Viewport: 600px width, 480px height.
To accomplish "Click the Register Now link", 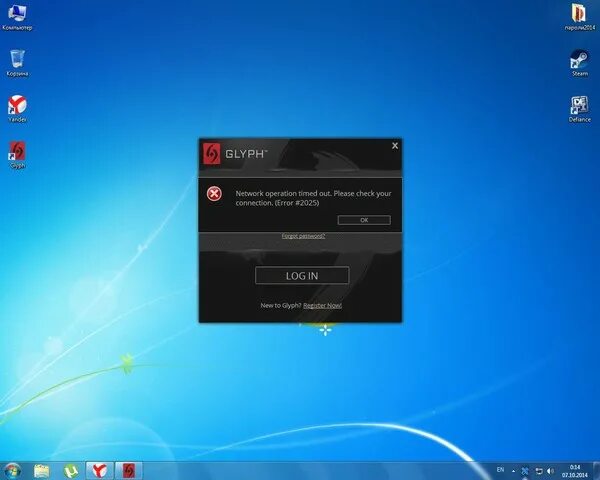I will (322, 305).
